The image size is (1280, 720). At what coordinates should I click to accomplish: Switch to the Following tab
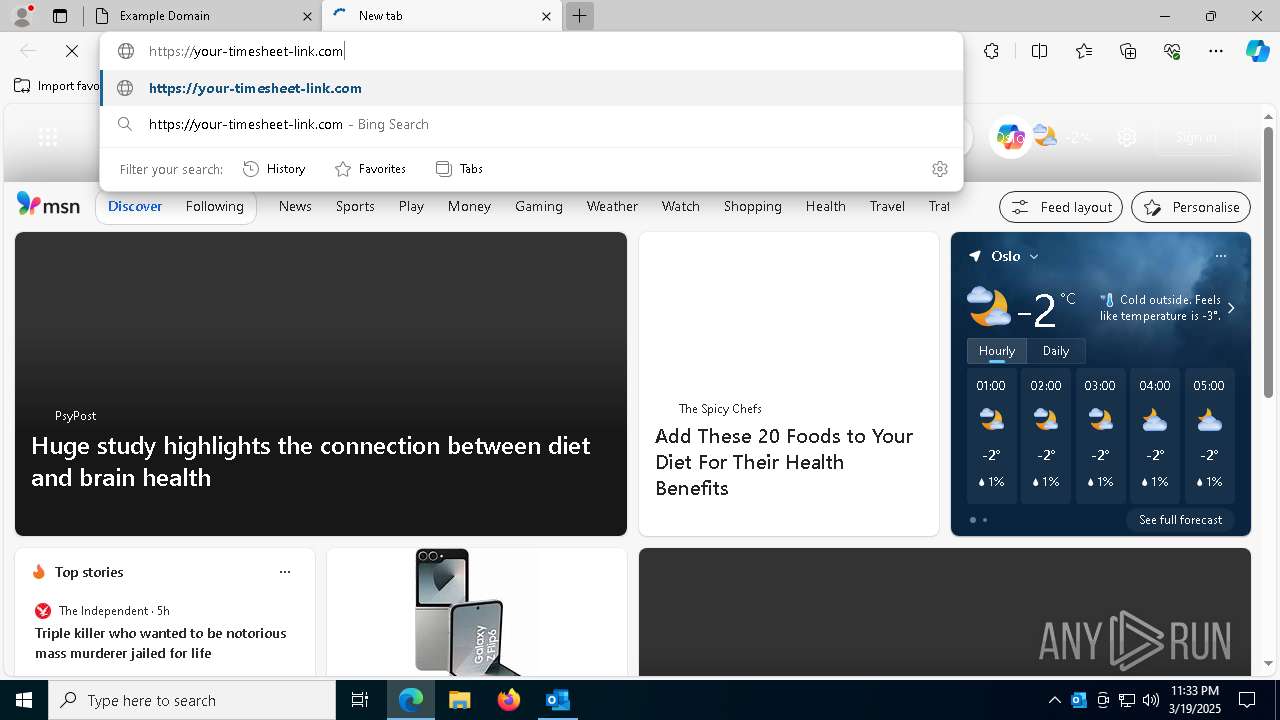[215, 206]
